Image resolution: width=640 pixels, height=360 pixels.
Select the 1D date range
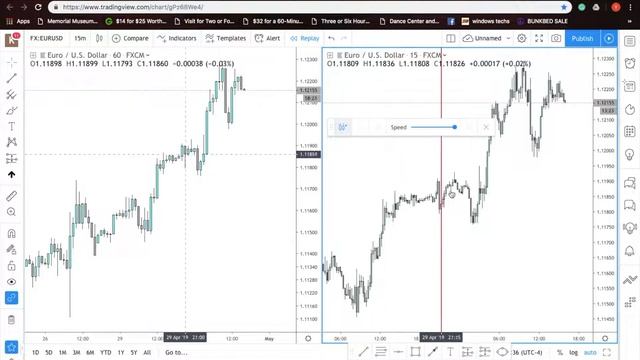coord(36,352)
